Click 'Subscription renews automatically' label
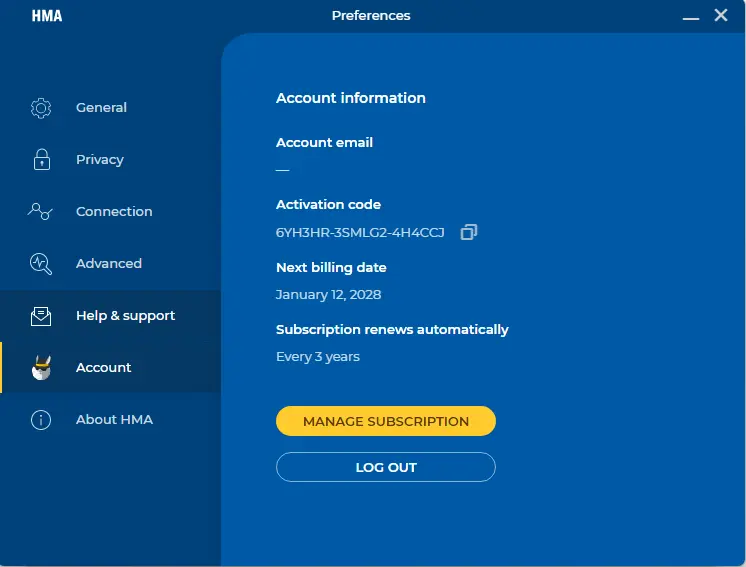This screenshot has height=567, width=746. (x=393, y=330)
